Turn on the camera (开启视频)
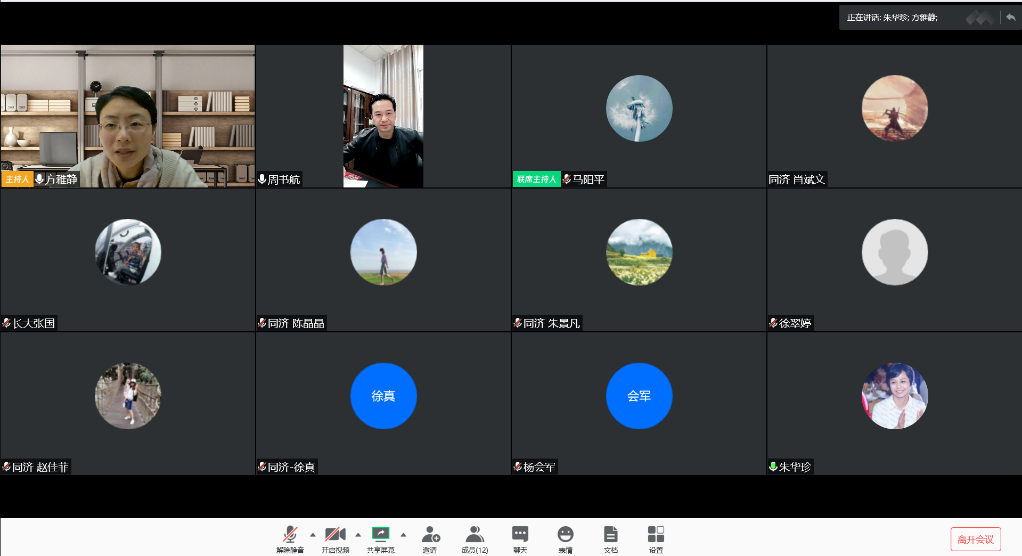 tap(335, 537)
